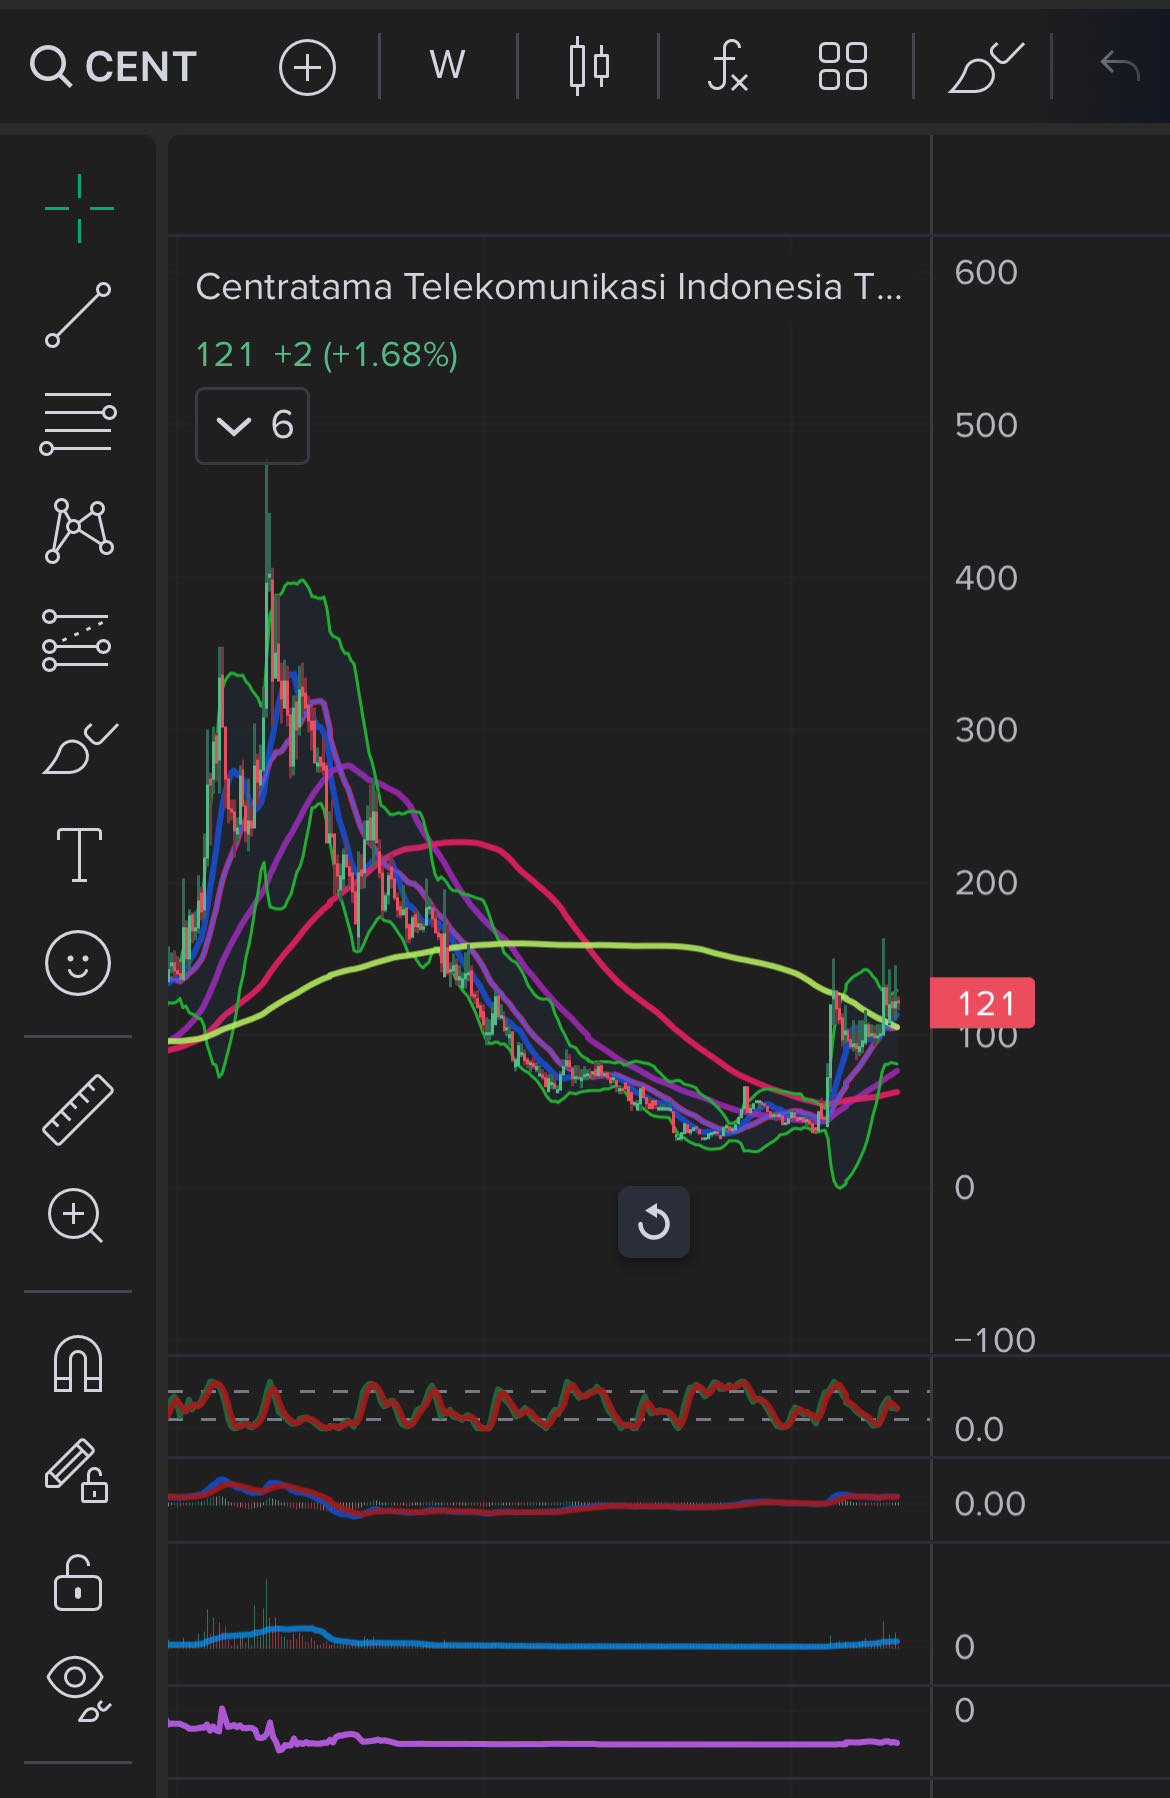This screenshot has height=1798, width=1170.
Task: Click the 400 price scale label
Action: (986, 578)
